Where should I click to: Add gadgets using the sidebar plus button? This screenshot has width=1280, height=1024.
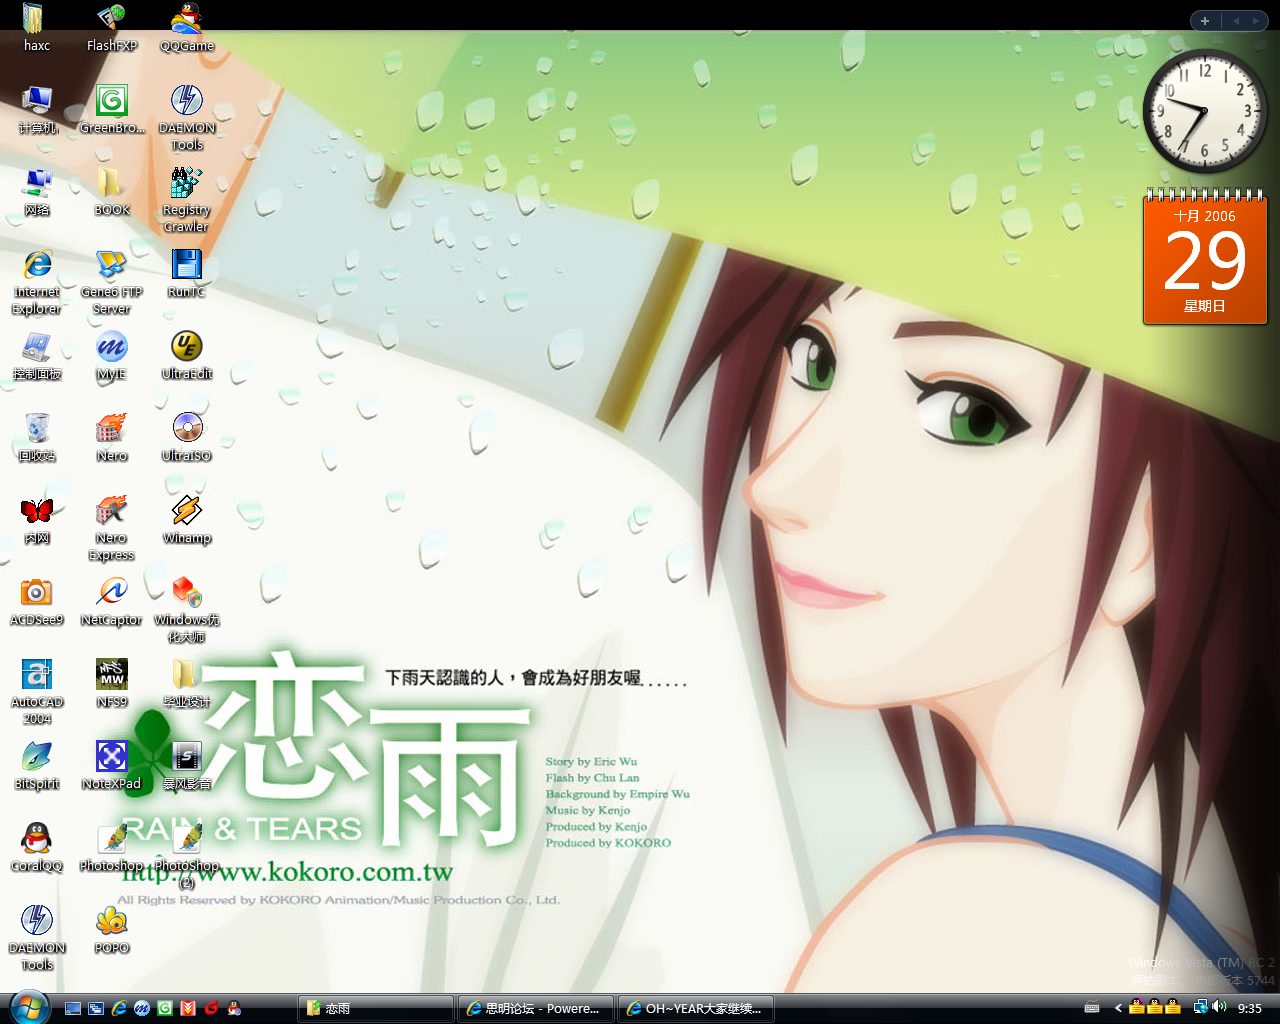pyautogui.click(x=1205, y=21)
